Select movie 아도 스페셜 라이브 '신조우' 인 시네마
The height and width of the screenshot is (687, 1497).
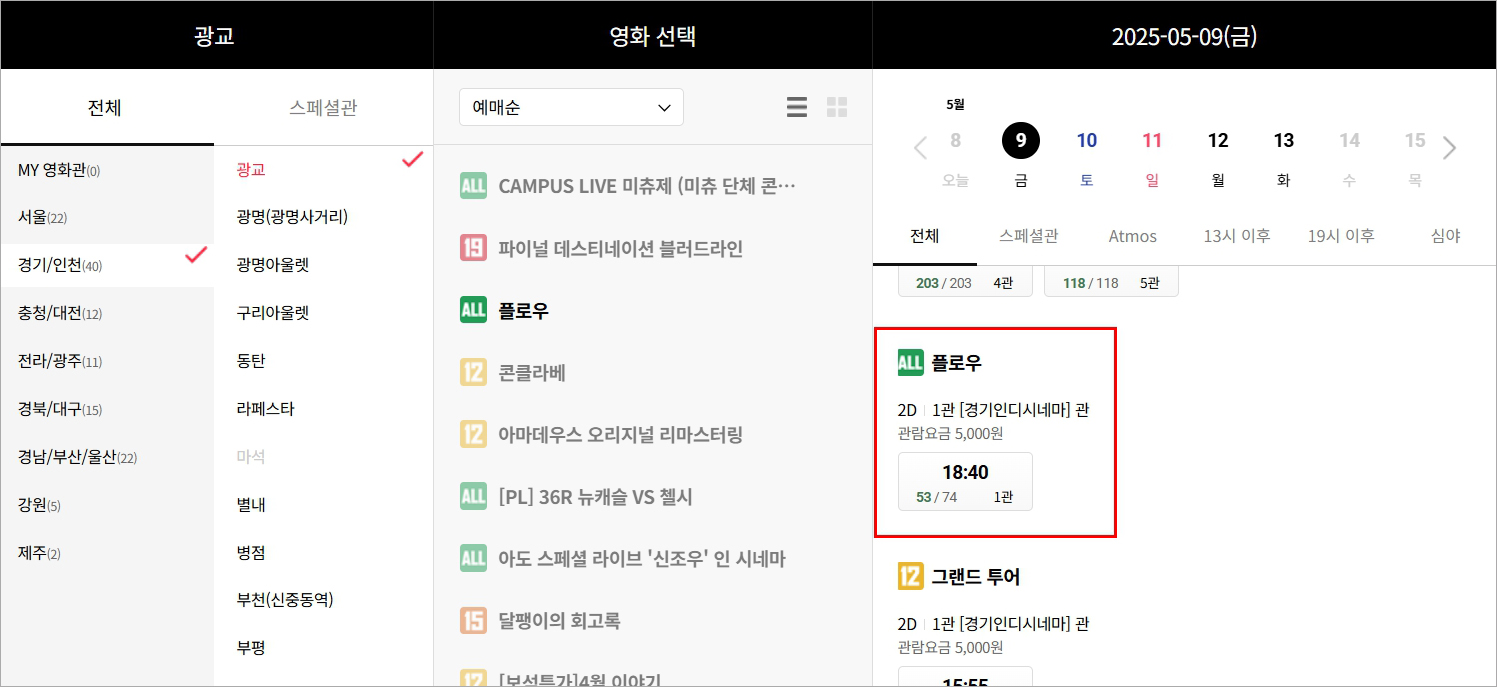[x=642, y=559]
